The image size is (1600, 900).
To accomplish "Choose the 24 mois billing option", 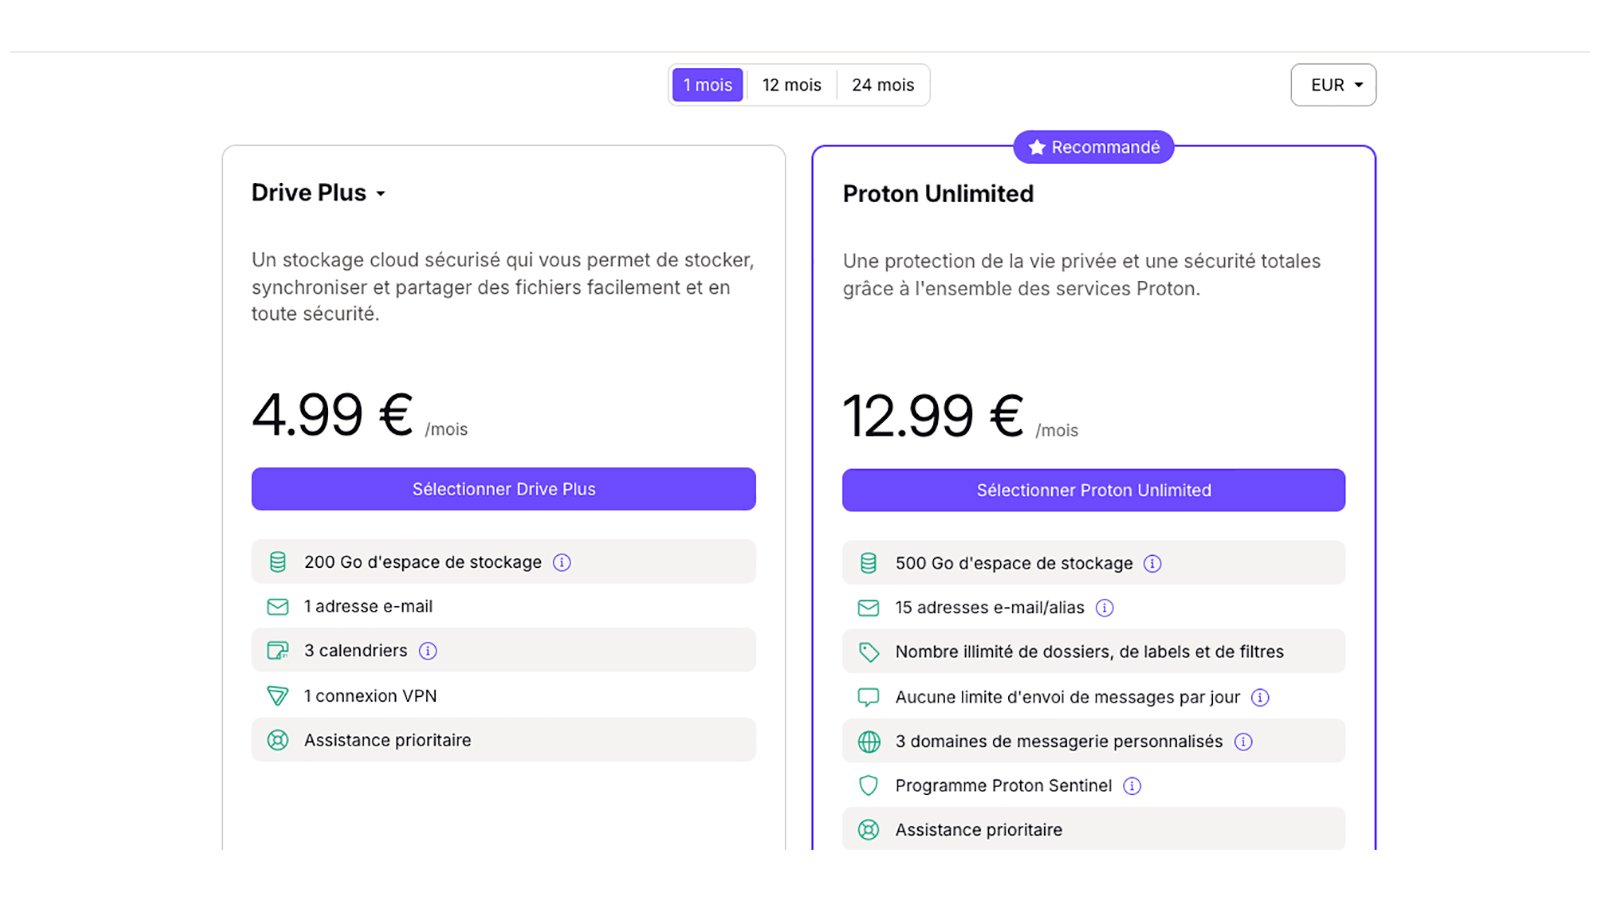I will click(883, 85).
